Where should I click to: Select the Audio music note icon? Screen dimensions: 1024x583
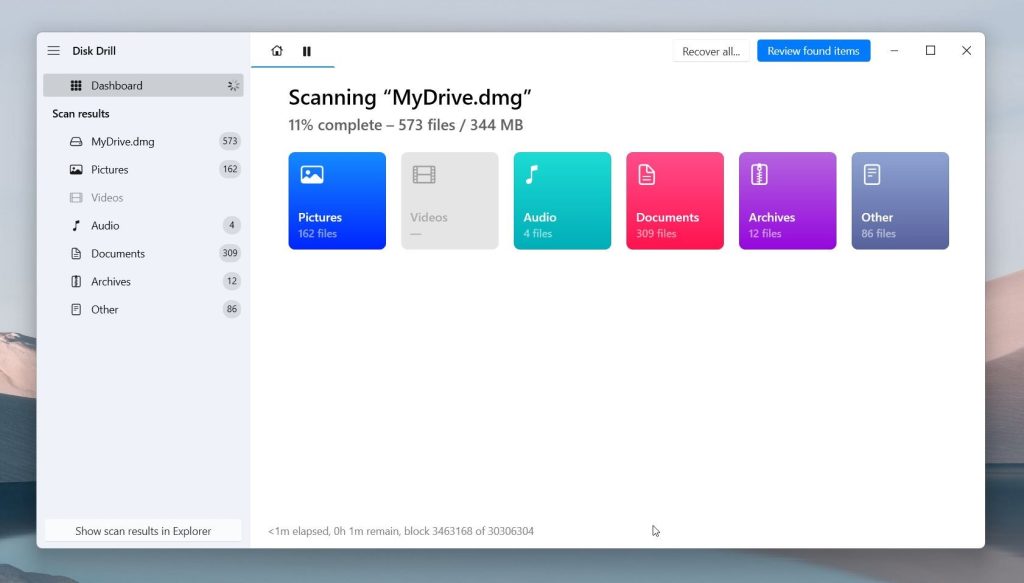click(x=74, y=225)
